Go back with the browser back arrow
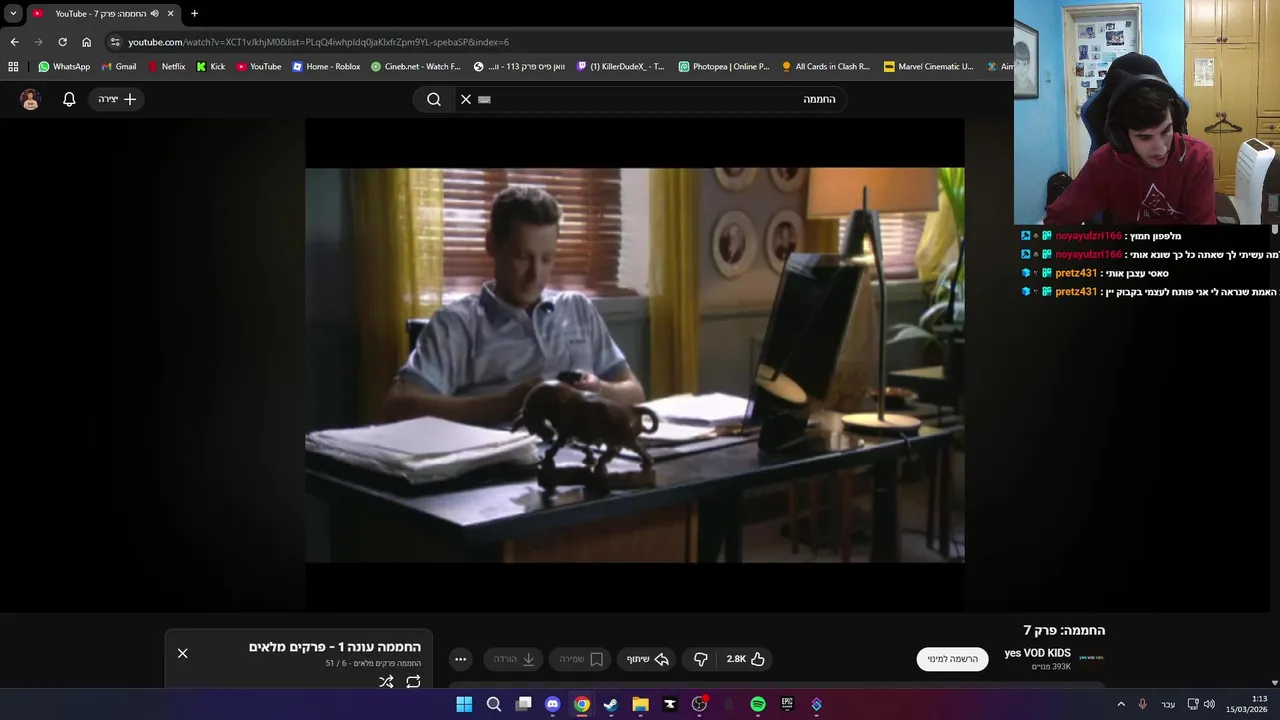This screenshot has height=720, width=1280. click(14, 42)
